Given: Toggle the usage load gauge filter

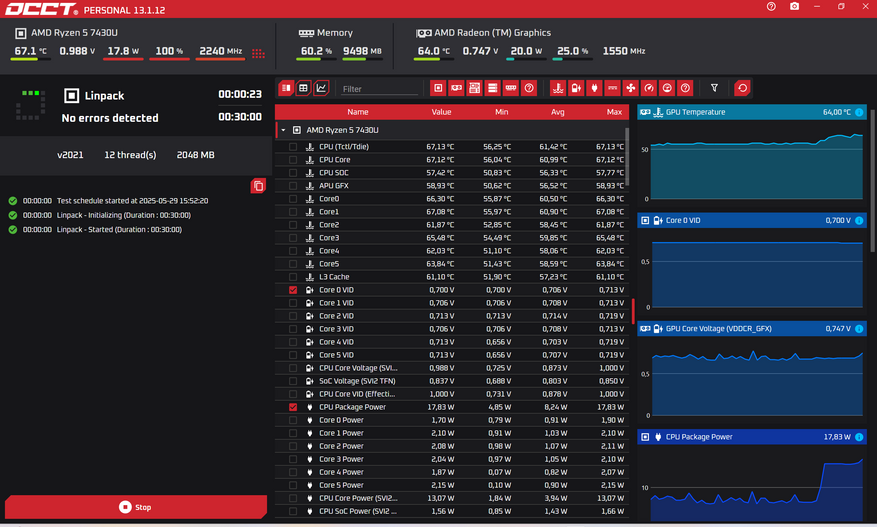Looking at the screenshot, I should pyautogui.click(x=667, y=88).
